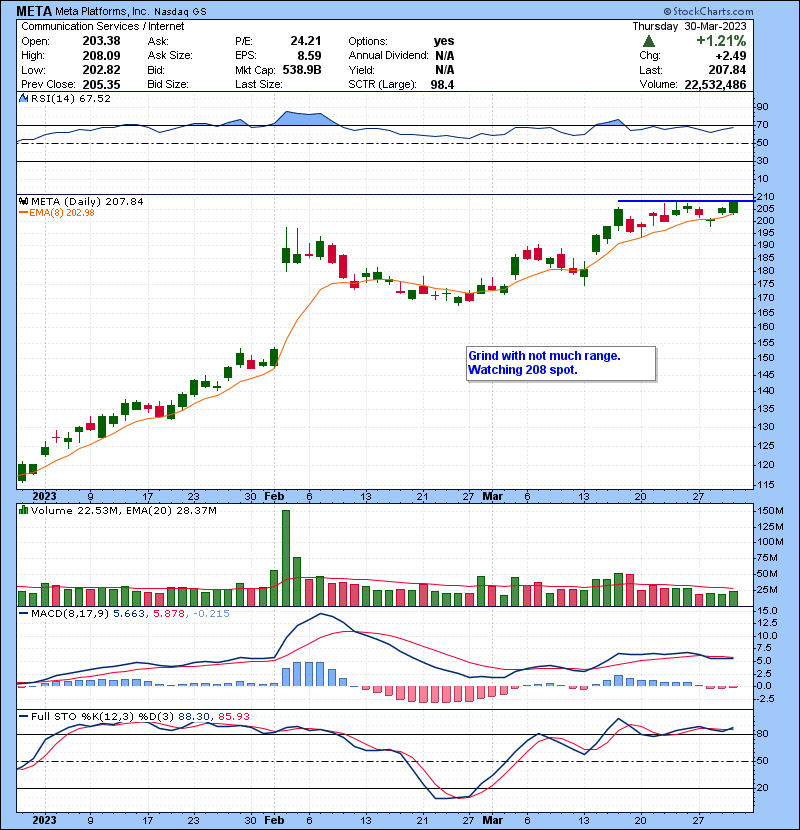Image resolution: width=800 pixels, height=830 pixels.
Task: Click the Meta Platforms, Inc. company name
Action: (x=102, y=11)
